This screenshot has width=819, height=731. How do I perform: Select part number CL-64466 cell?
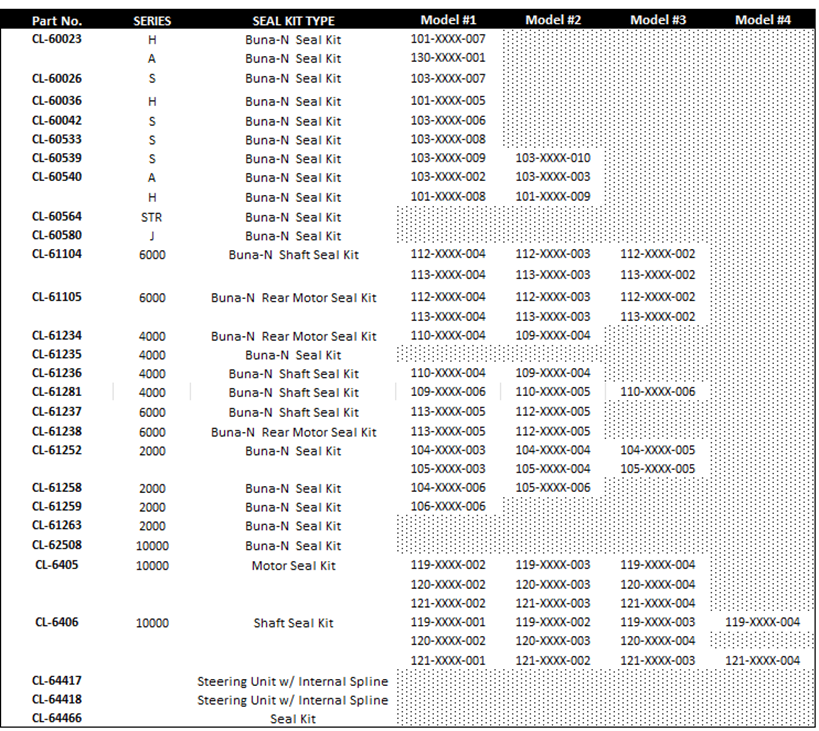pyautogui.click(x=57, y=718)
